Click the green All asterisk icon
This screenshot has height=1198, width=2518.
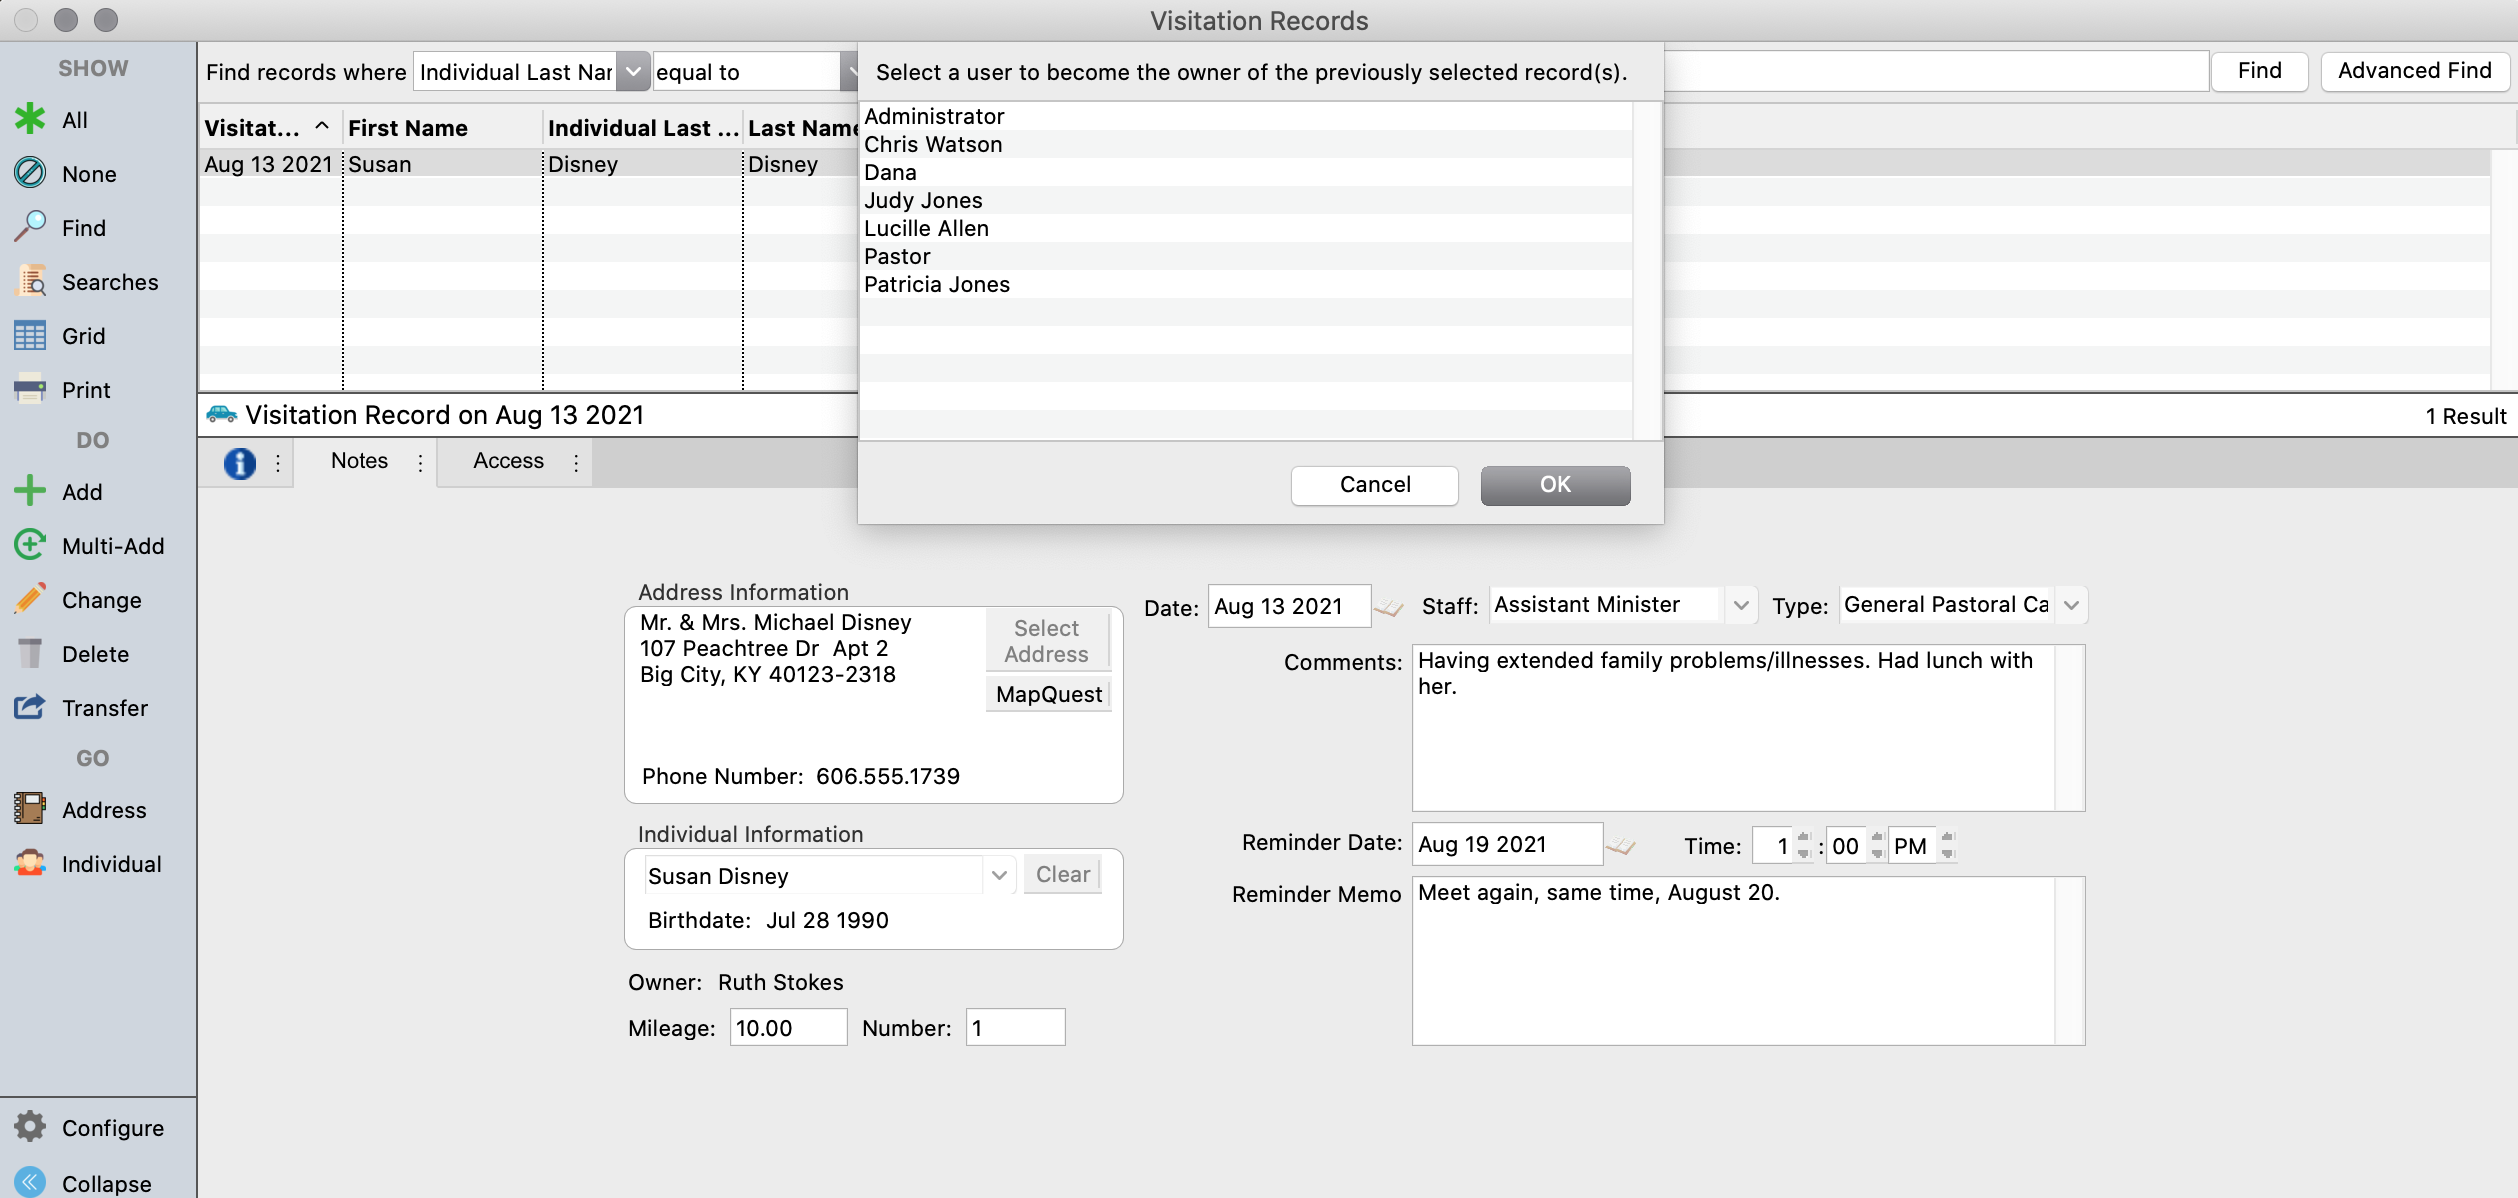tap(30, 119)
